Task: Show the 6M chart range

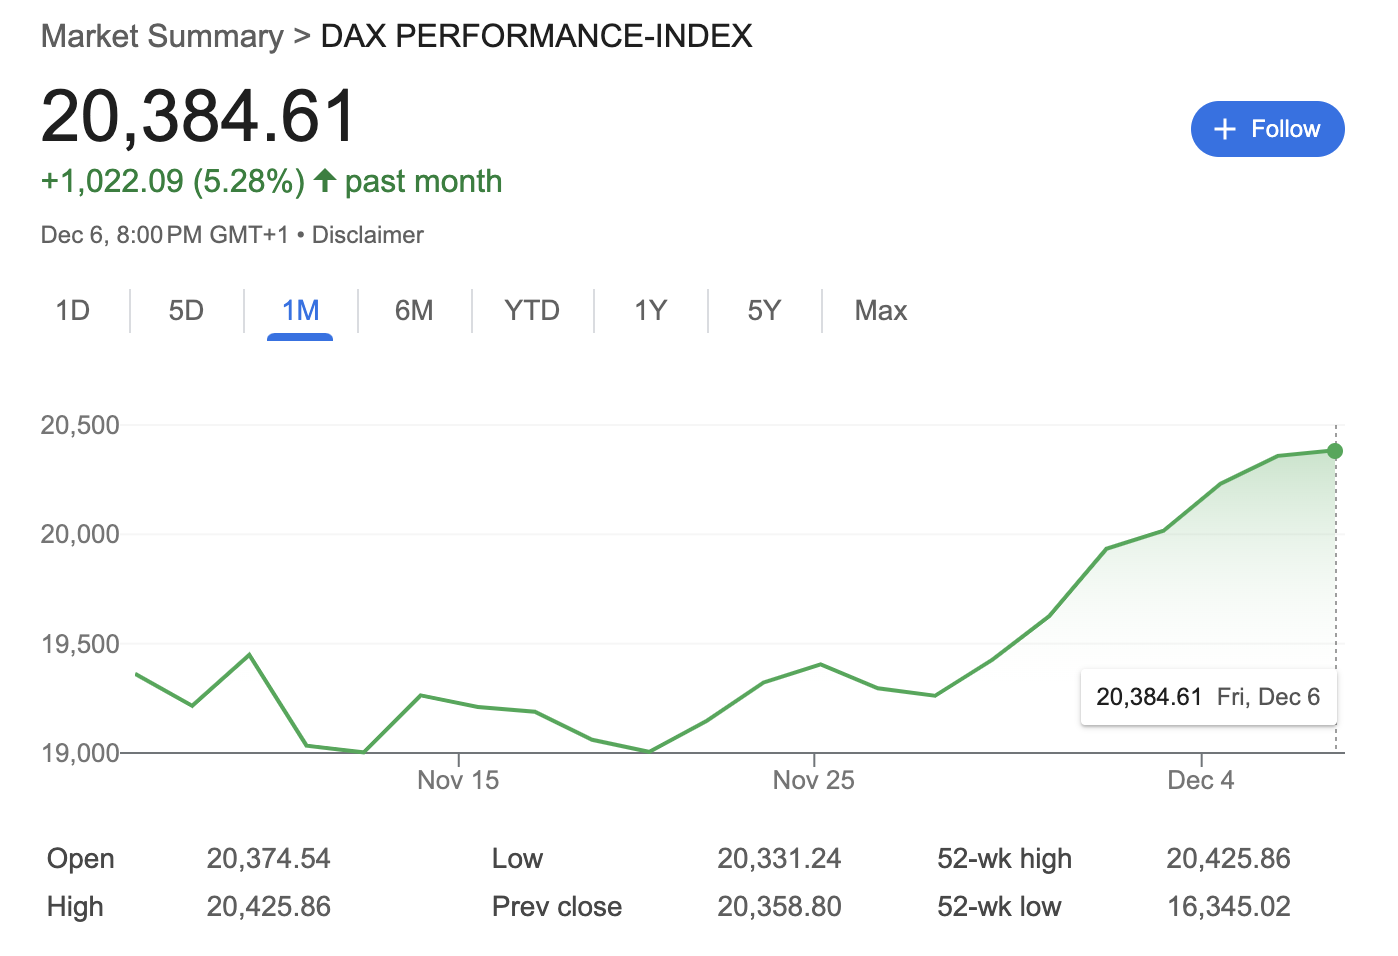Action: (x=414, y=311)
